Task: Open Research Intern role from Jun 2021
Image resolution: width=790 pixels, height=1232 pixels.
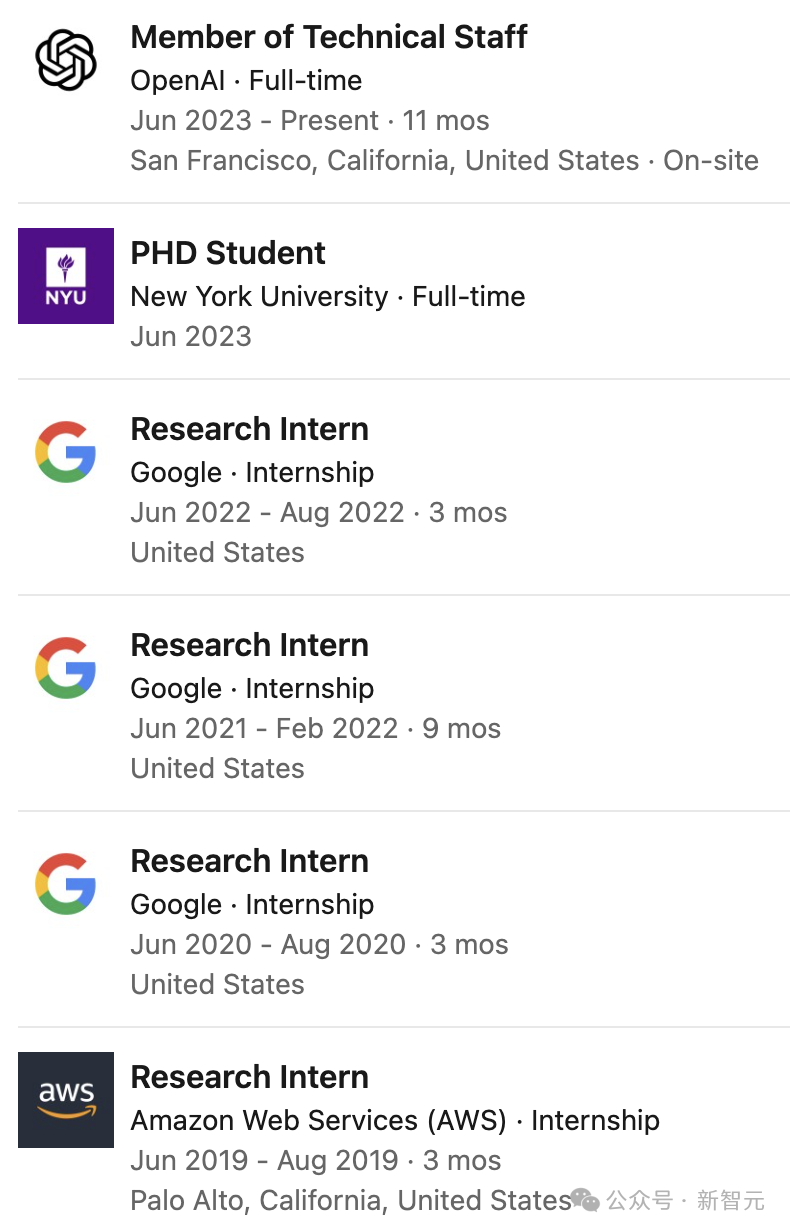Action: tap(250, 646)
